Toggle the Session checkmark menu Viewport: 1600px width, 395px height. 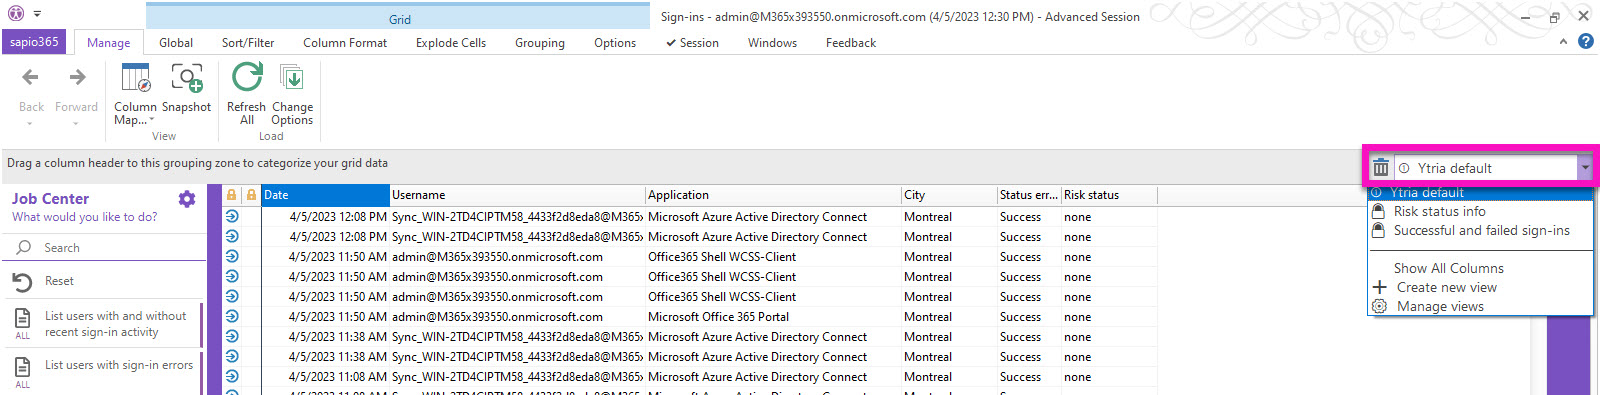(692, 43)
